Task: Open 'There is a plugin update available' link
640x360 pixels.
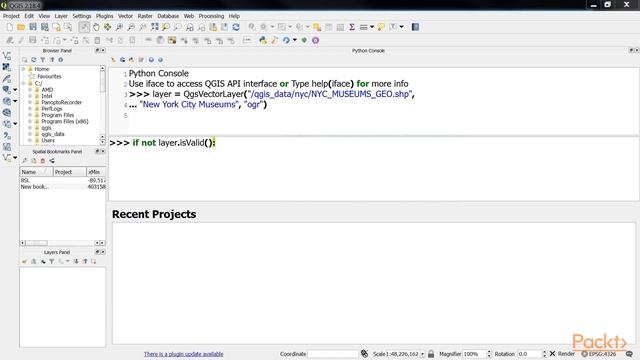Action: [184, 354]
